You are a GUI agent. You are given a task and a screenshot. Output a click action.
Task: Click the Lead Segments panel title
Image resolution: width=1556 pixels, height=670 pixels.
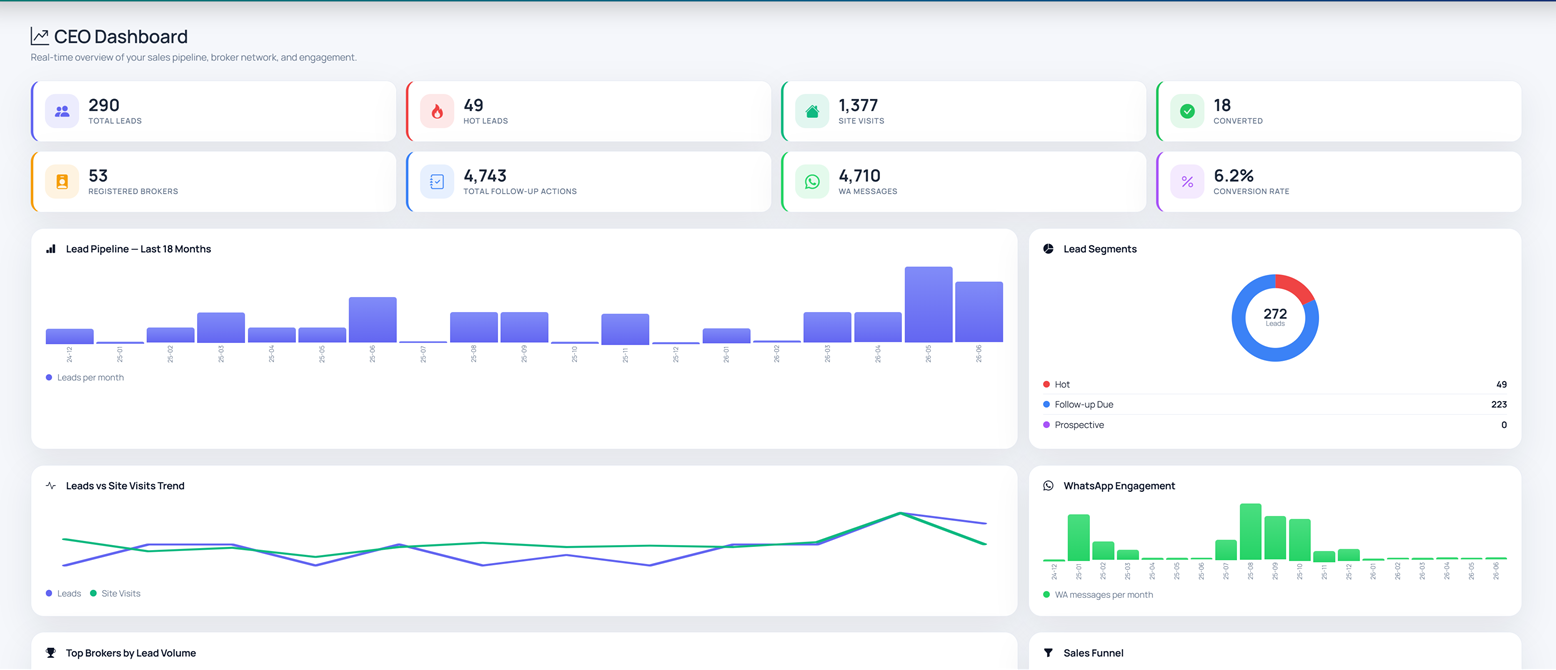click(x=1100, y=249)
